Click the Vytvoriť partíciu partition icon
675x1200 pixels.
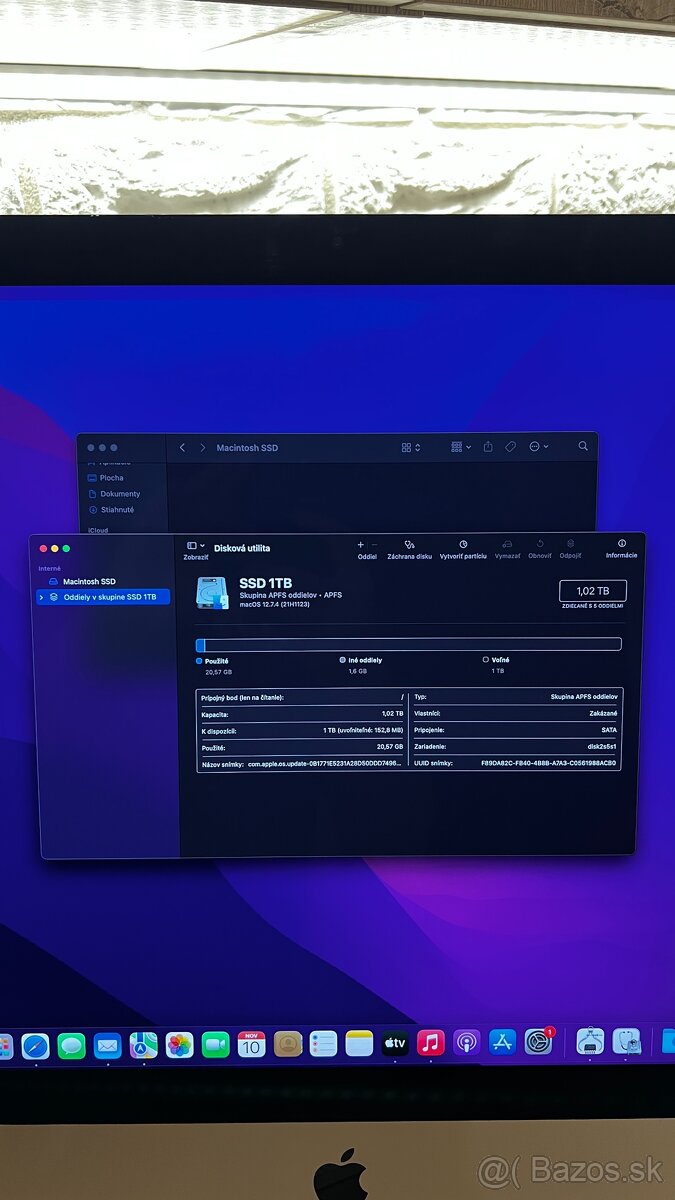click(463, 545)
